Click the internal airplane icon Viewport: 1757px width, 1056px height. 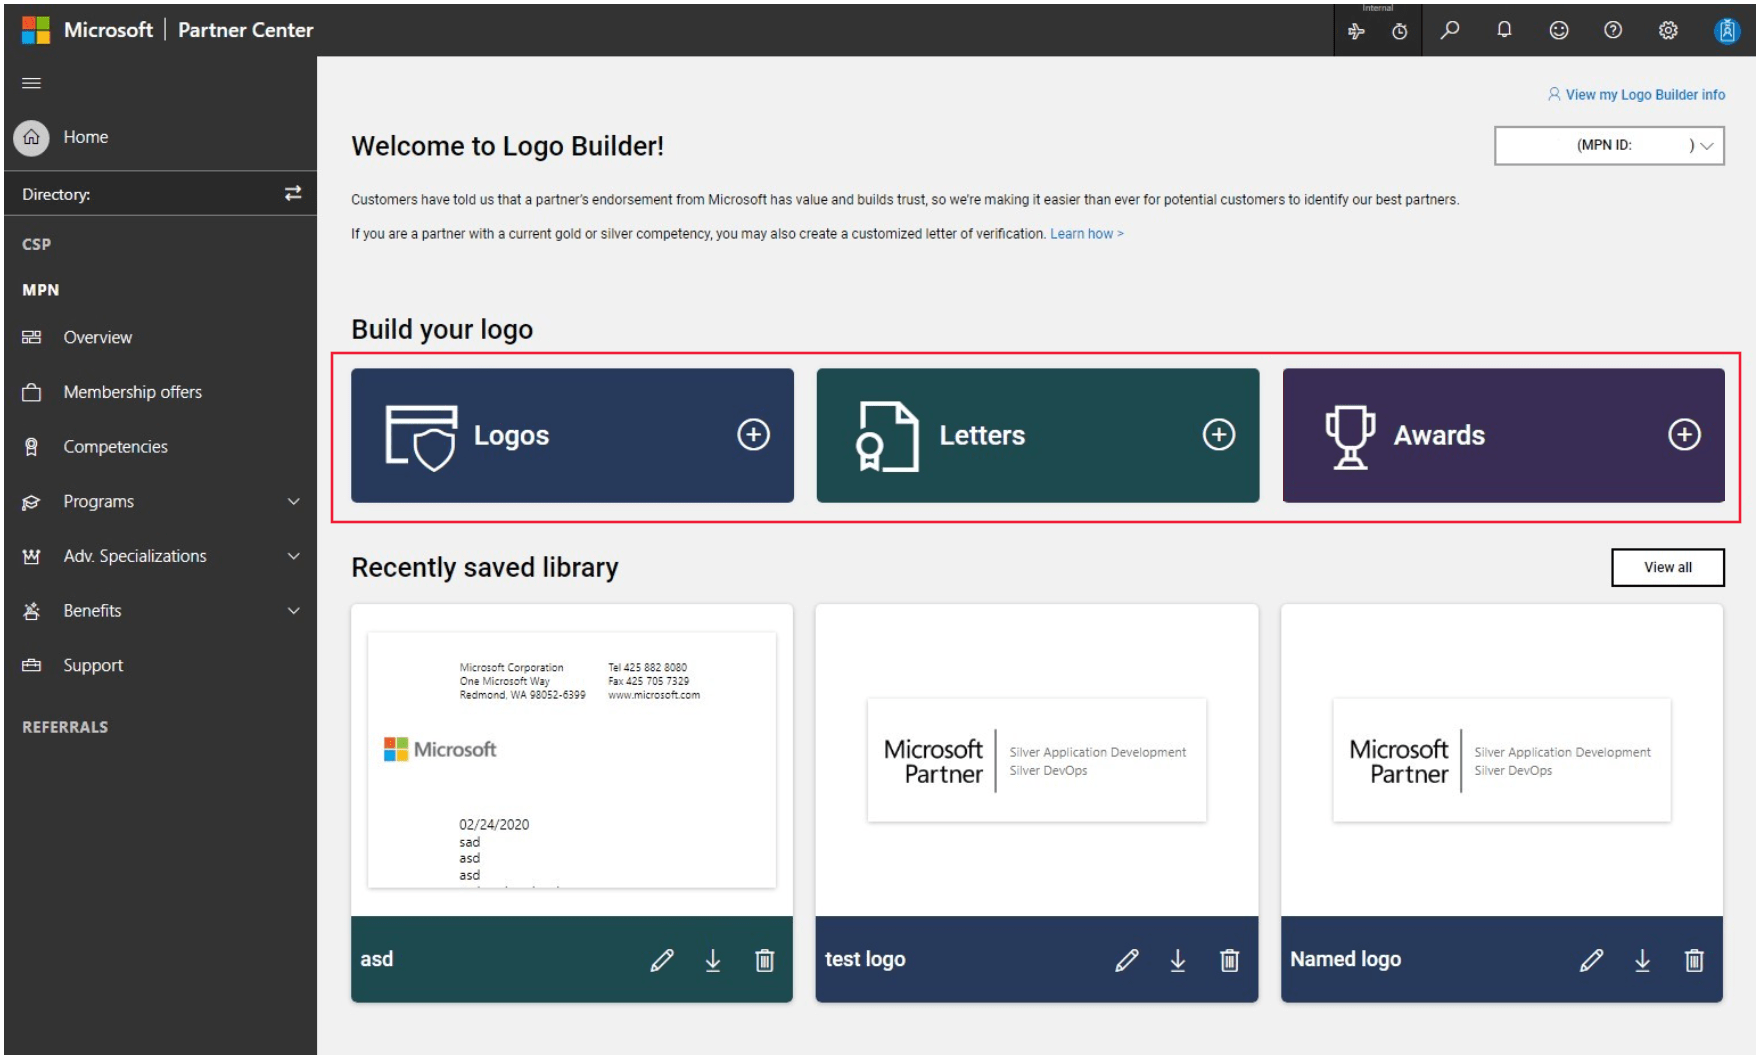click(1356, 32)
